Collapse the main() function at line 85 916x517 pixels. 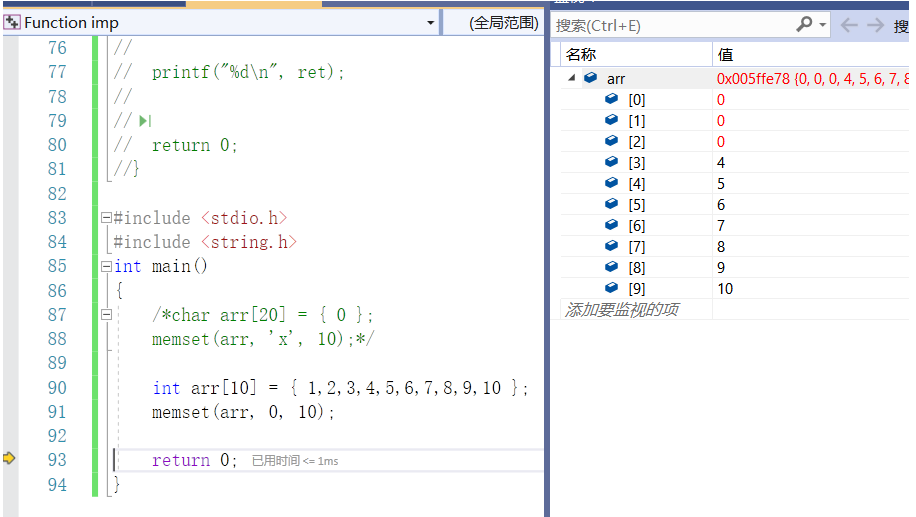pyautogui.click(x=106, y=266)
